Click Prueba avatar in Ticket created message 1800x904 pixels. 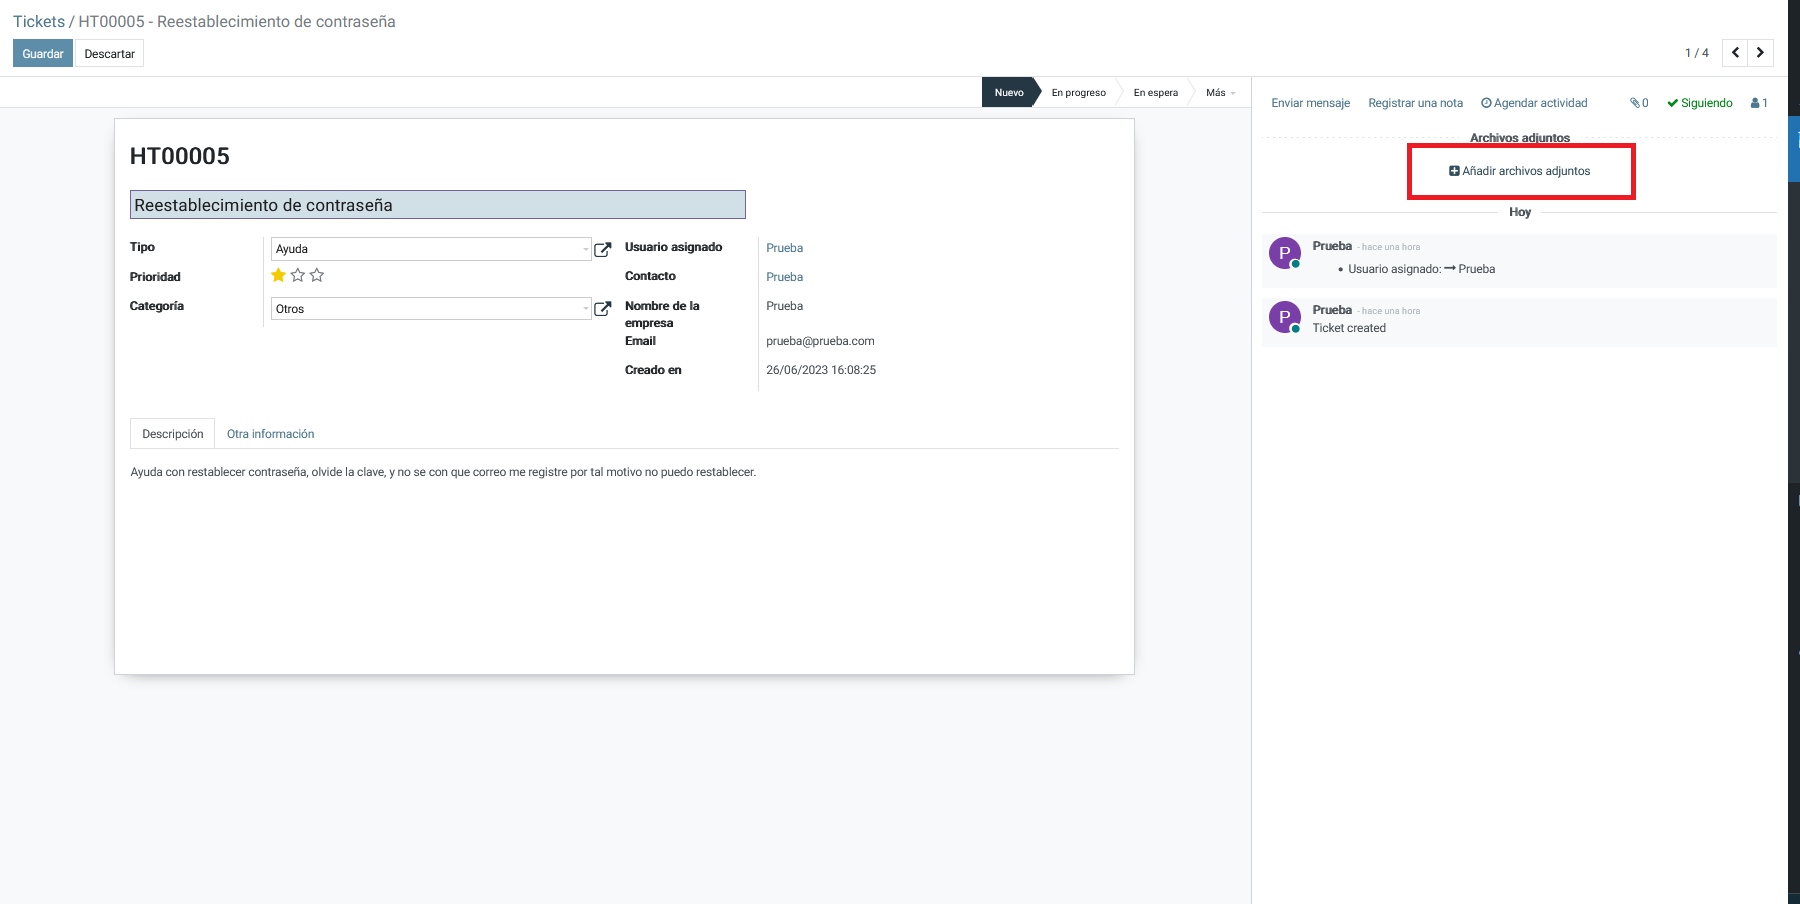(x=1284, y=318)
